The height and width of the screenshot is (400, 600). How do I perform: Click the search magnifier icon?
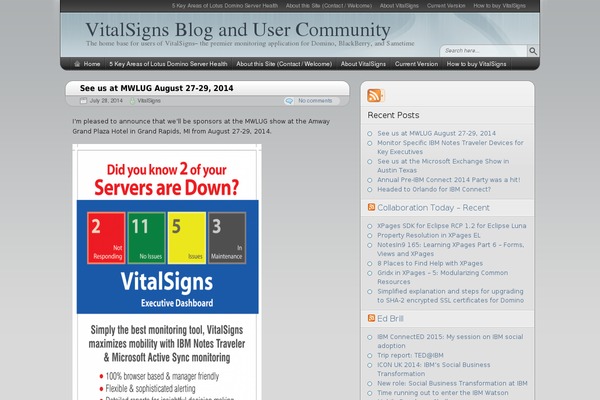click(533, 51)
